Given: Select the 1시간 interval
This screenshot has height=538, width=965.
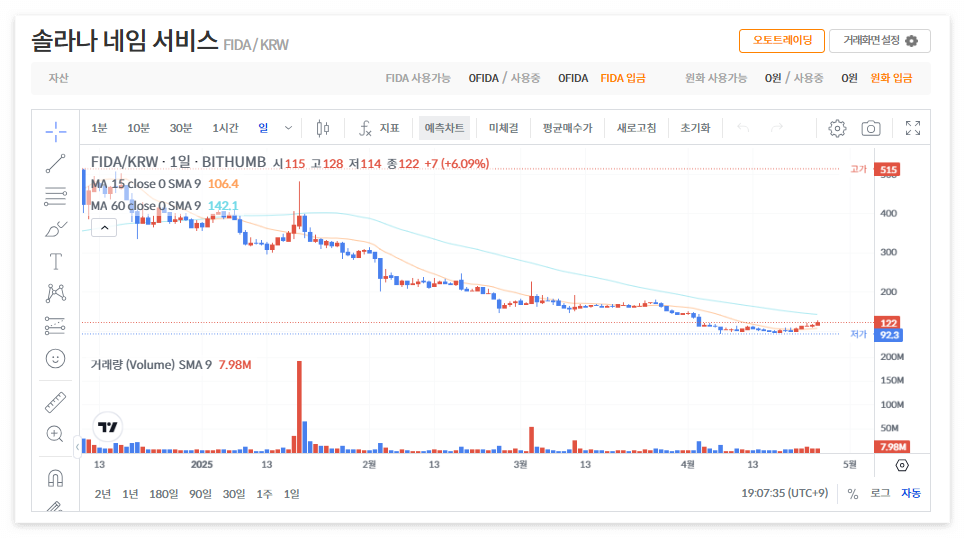Looking at the screenshot, I should point(225,128).
